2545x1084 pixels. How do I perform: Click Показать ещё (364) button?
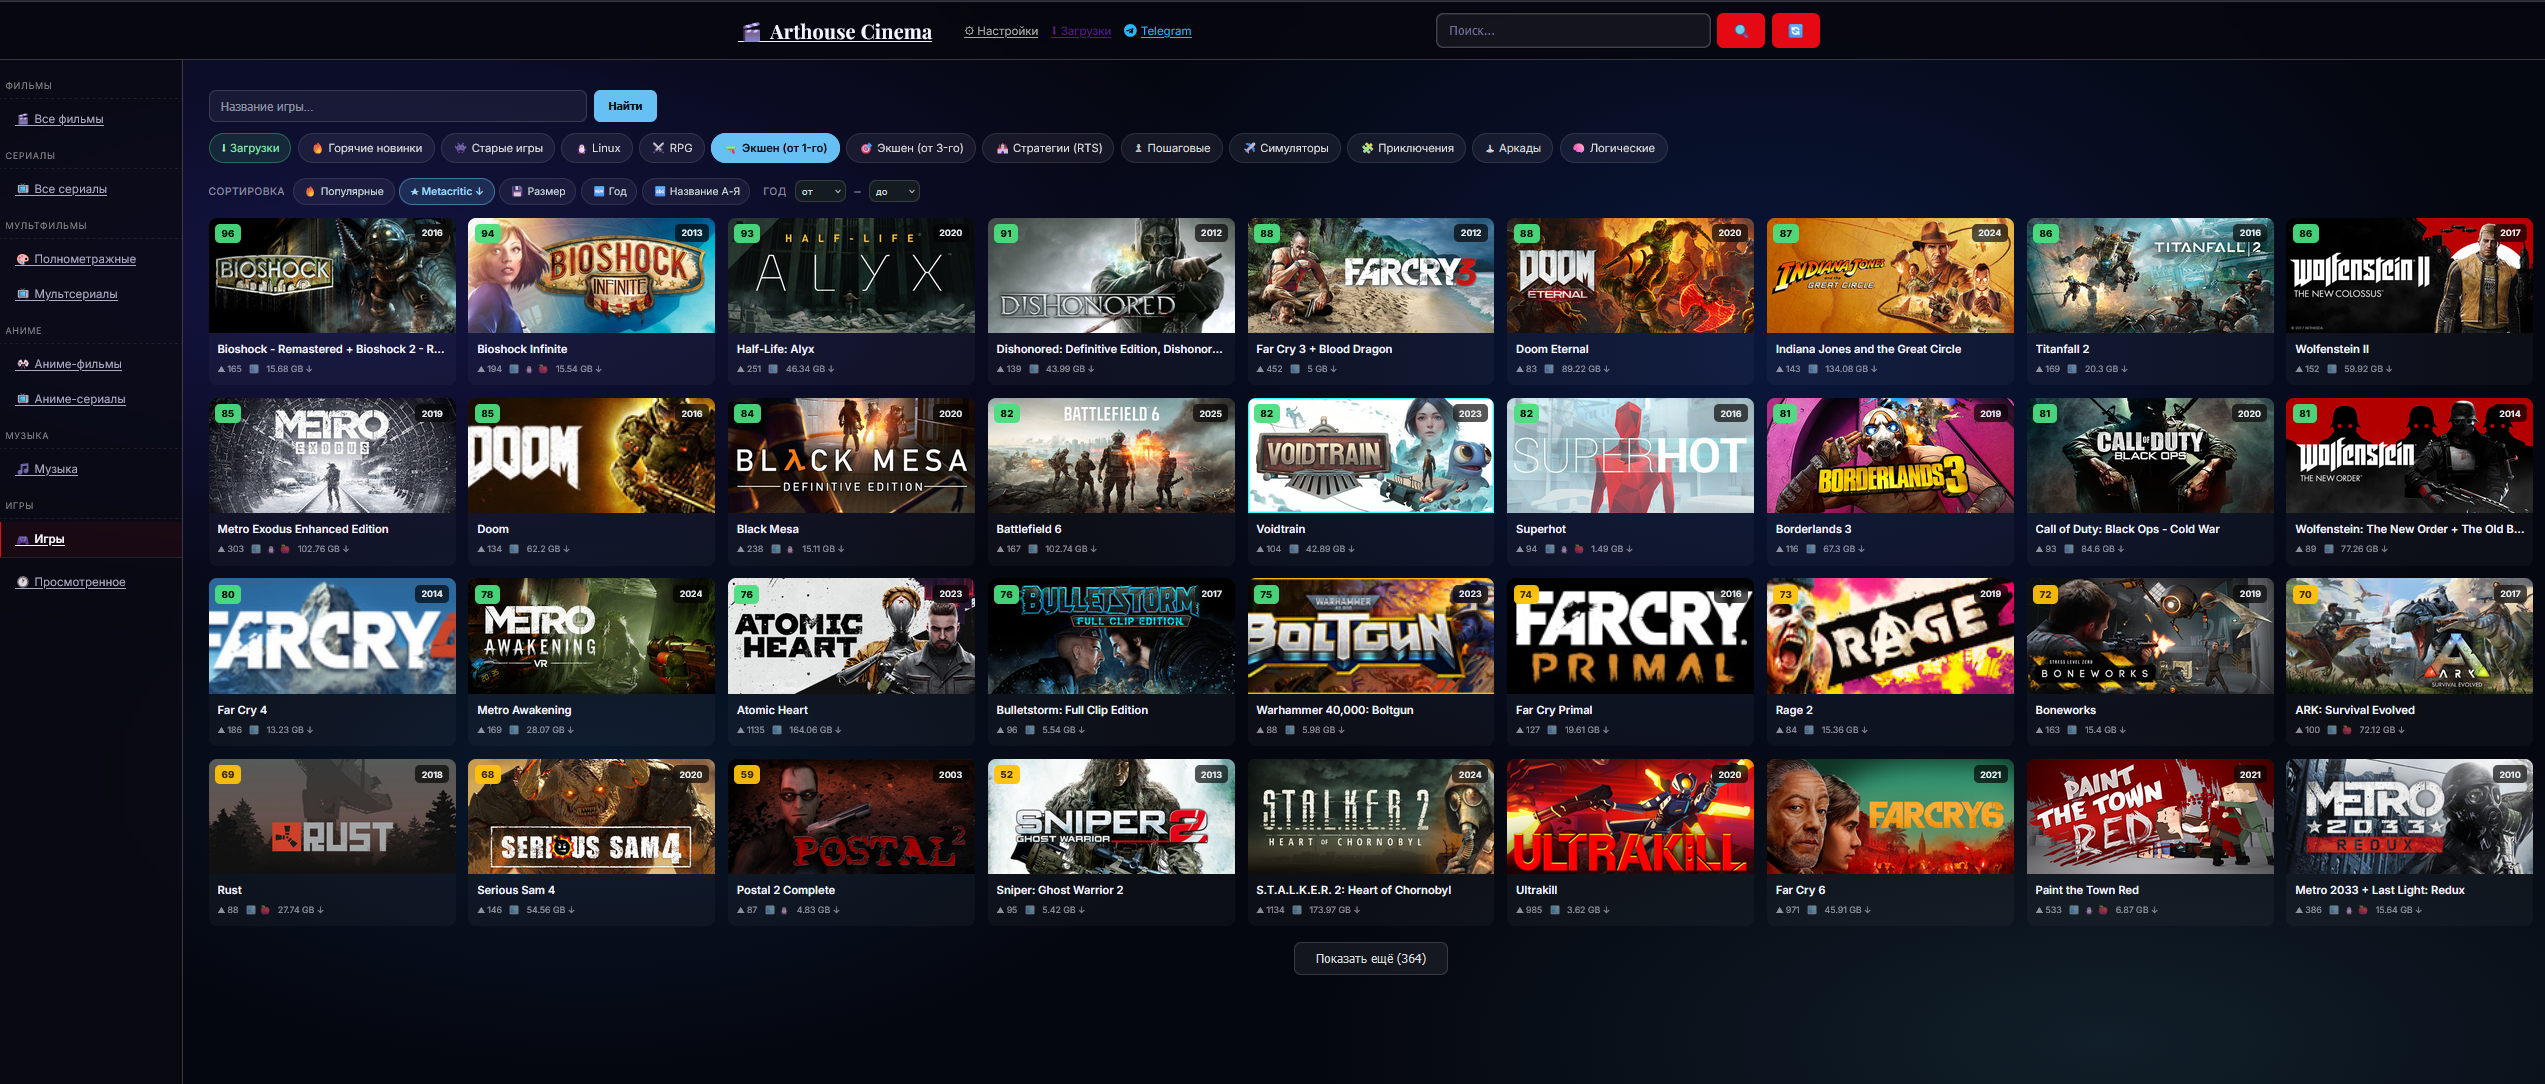pyautogui.click(x=1370, y=959)
